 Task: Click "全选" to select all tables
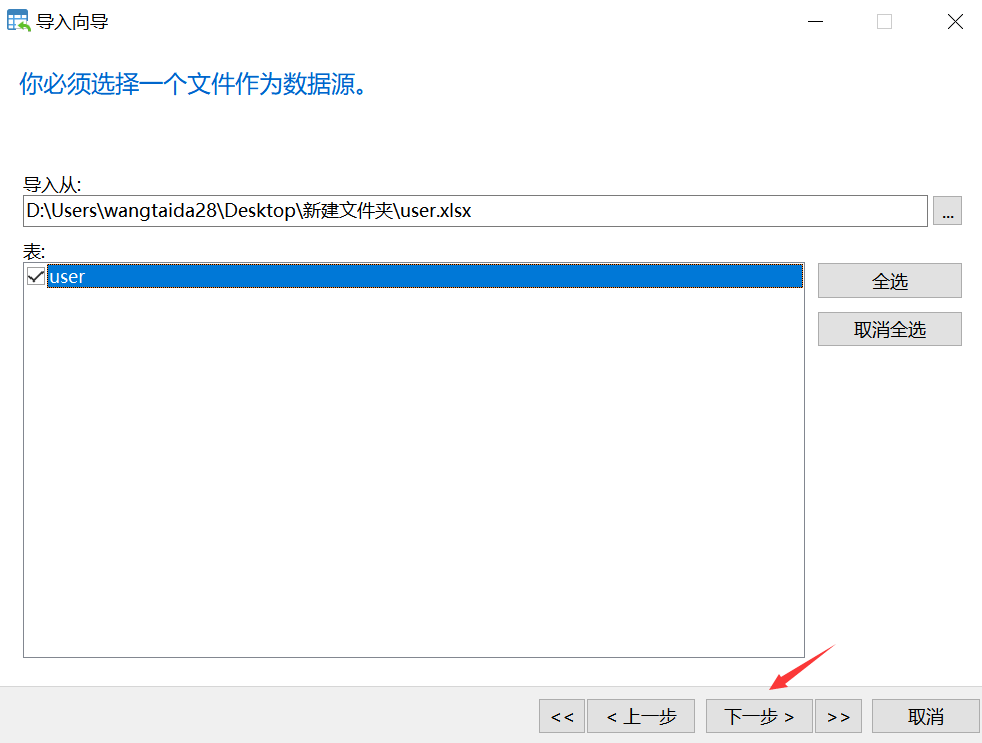(x=888, y=280)
